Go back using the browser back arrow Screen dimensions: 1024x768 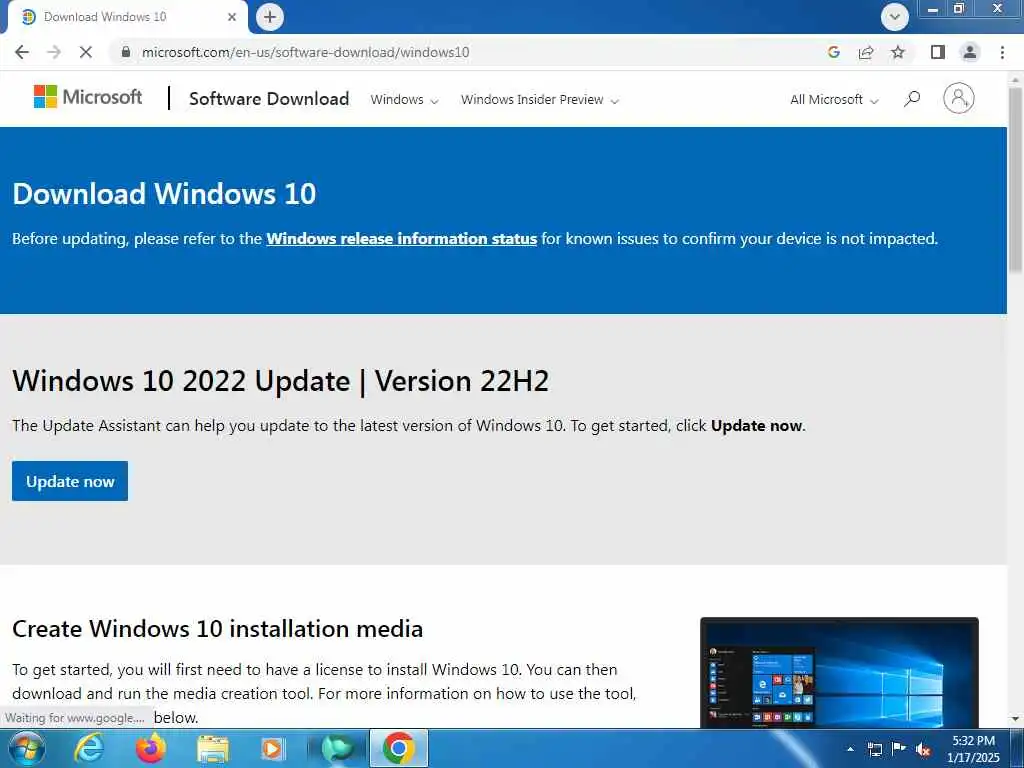22,52
